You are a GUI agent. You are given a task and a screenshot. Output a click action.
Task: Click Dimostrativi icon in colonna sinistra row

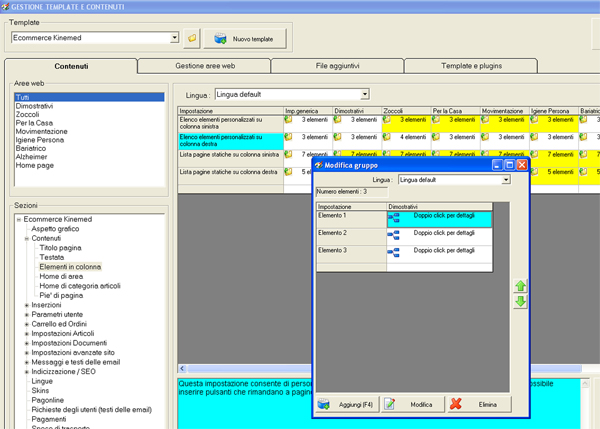(337, 120)
